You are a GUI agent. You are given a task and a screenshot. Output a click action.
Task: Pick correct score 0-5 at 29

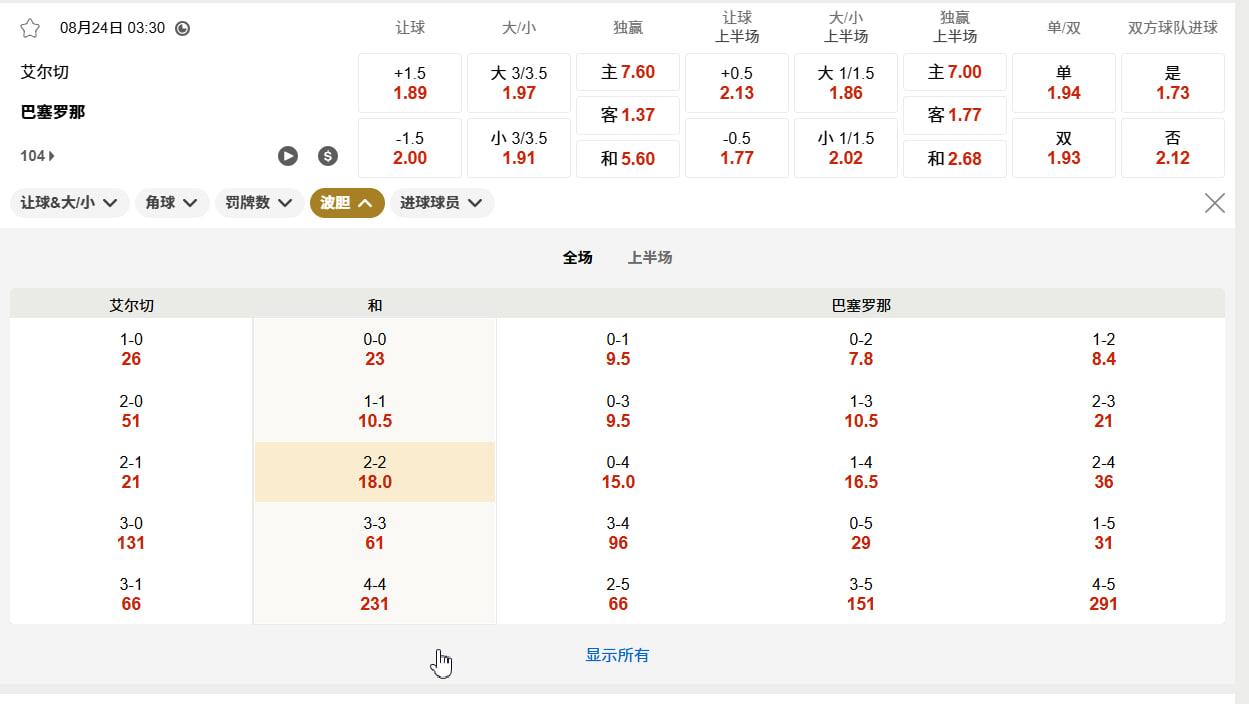861,533
